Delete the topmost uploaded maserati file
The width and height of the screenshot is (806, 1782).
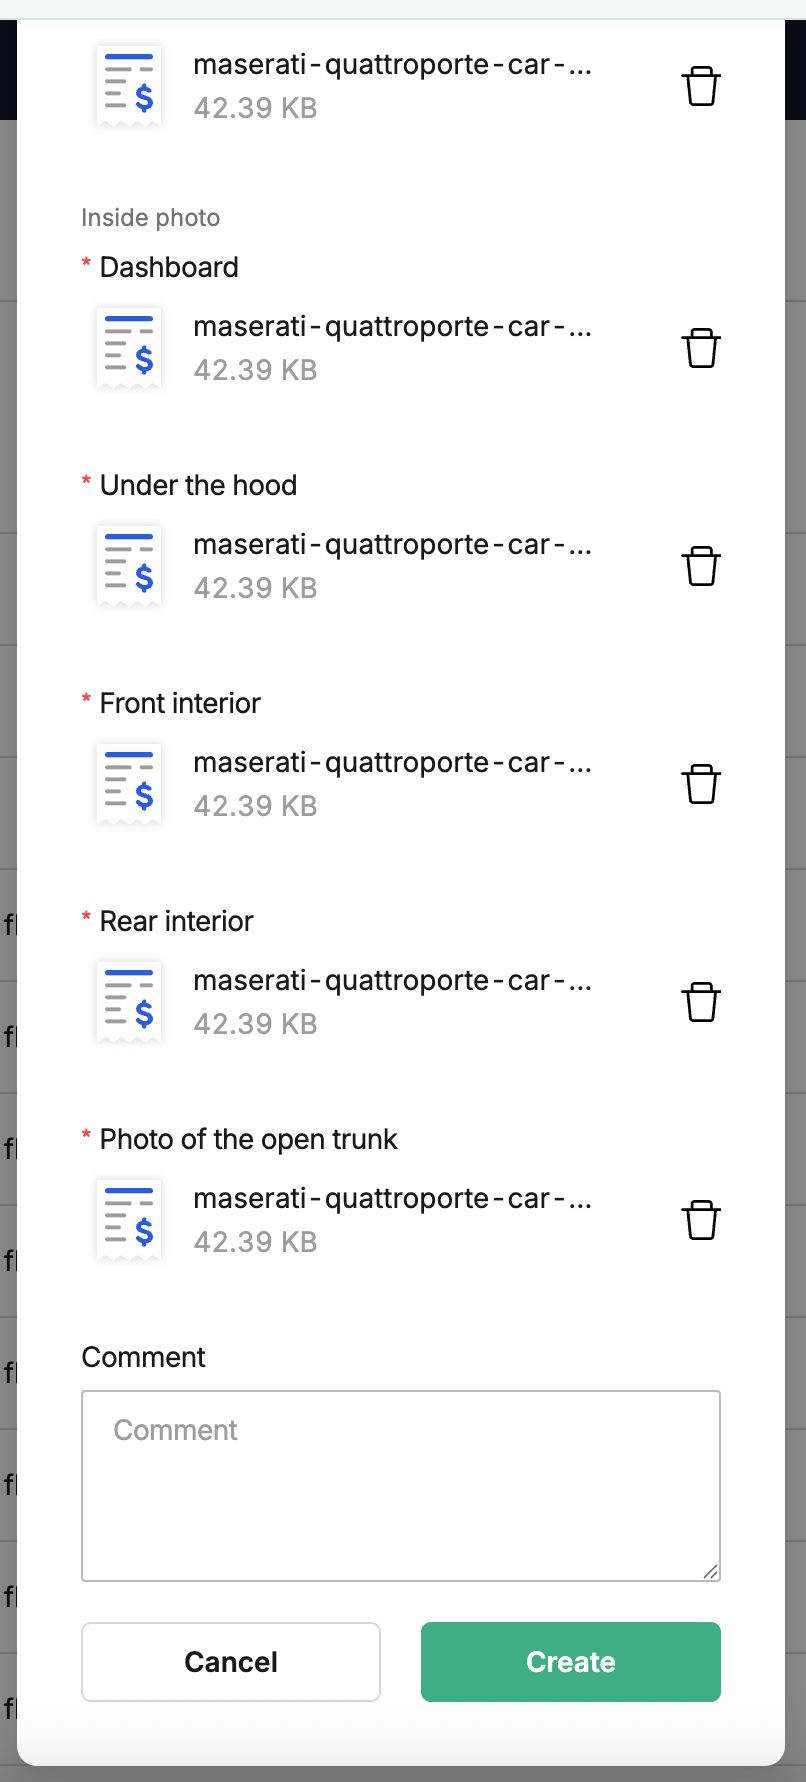click(x=701, y=86)
